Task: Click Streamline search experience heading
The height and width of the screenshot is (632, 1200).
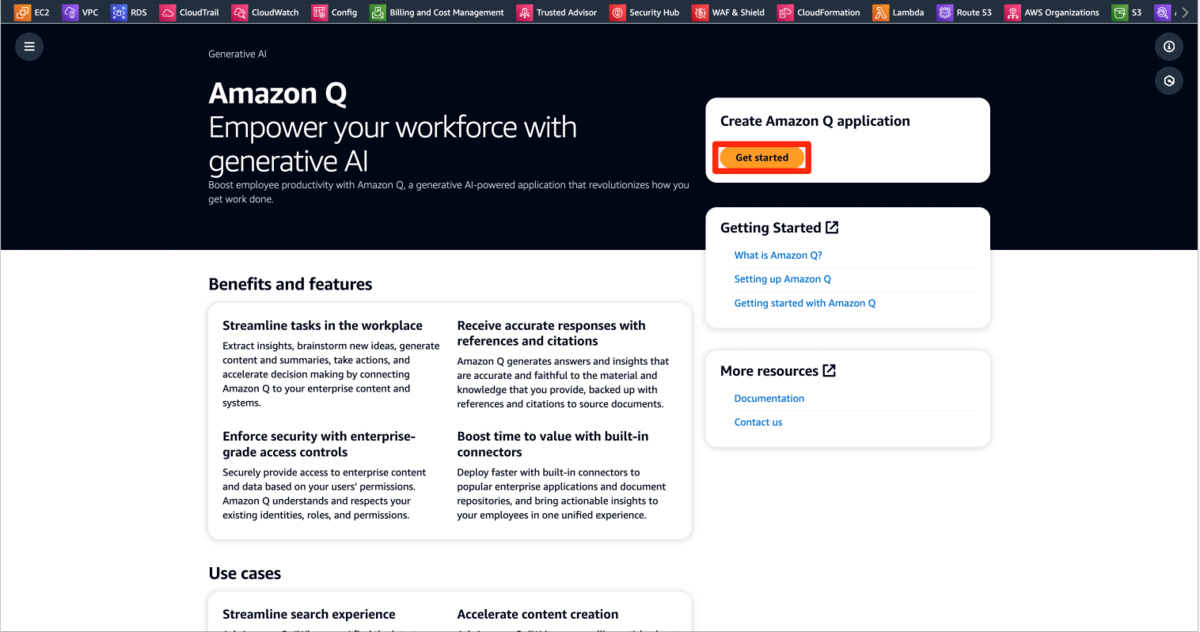Action: (309, 614)
